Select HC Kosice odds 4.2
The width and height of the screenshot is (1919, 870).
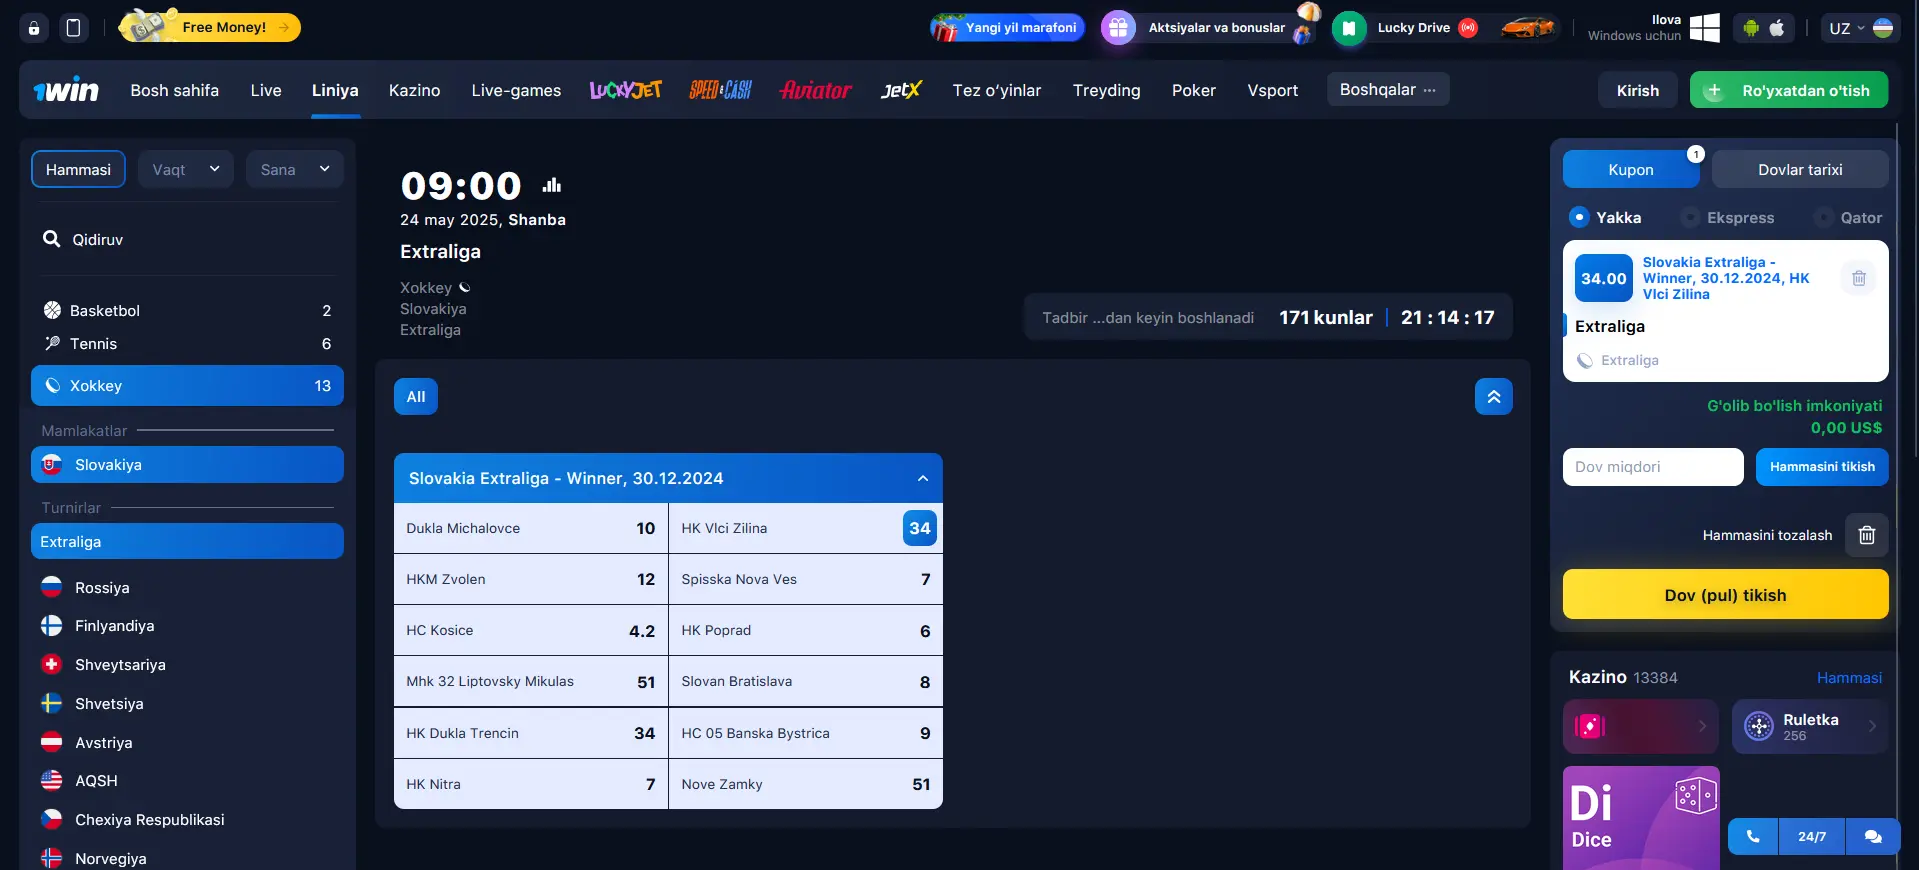(x=531, y=630)
